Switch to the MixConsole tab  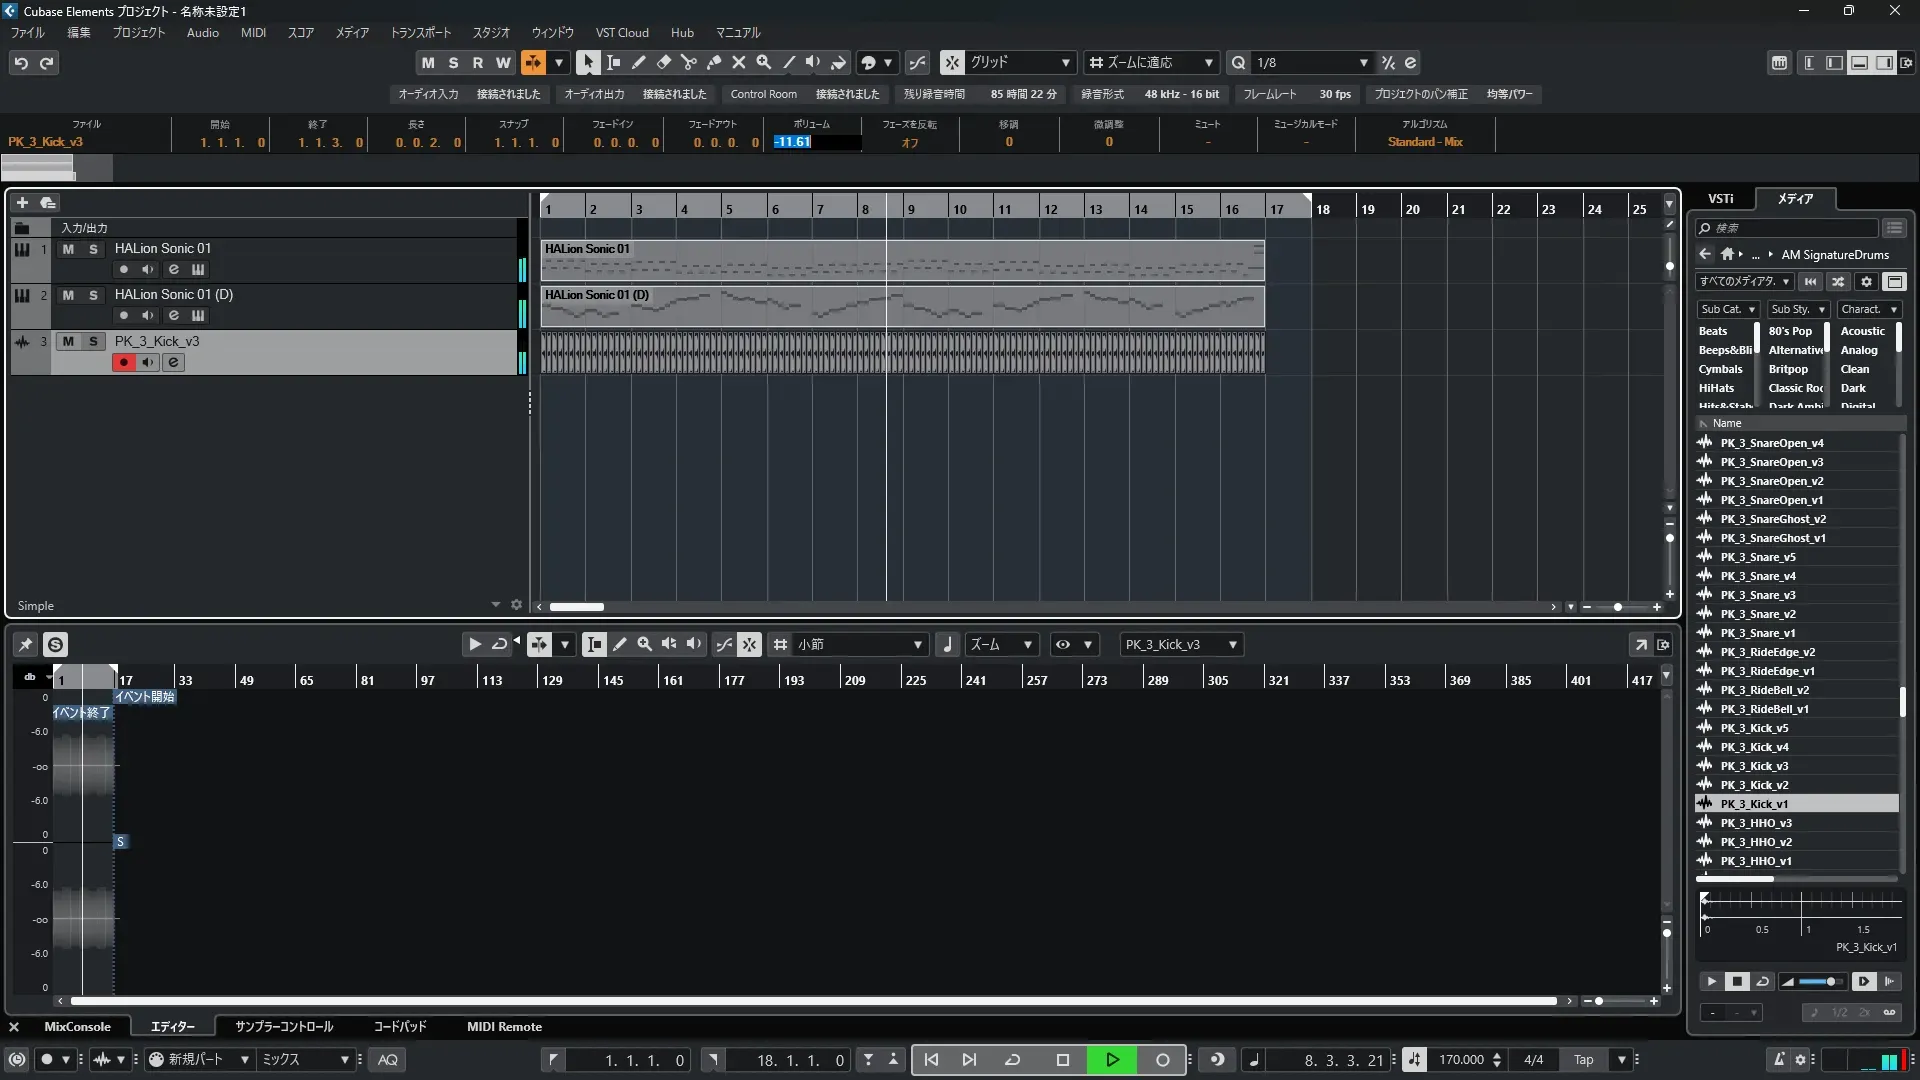tap(77, 1027)
